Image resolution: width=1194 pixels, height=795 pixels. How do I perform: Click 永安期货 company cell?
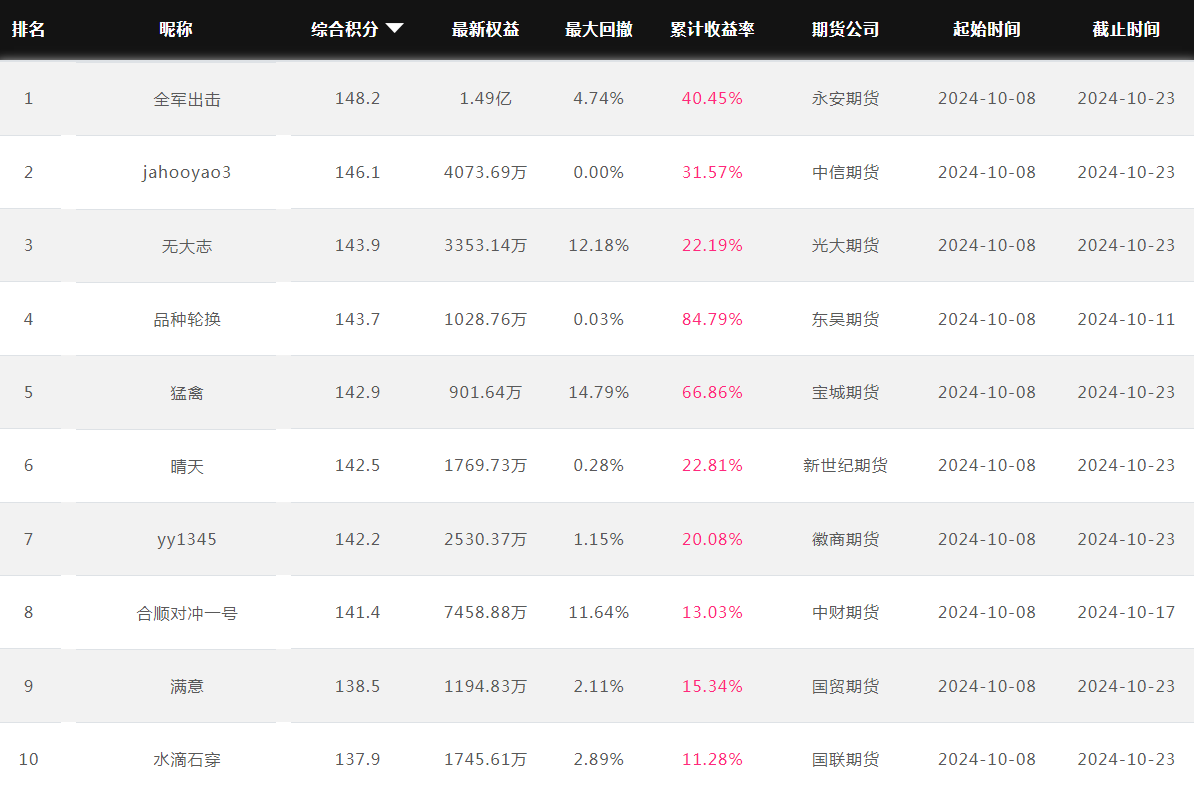(845, 98)
